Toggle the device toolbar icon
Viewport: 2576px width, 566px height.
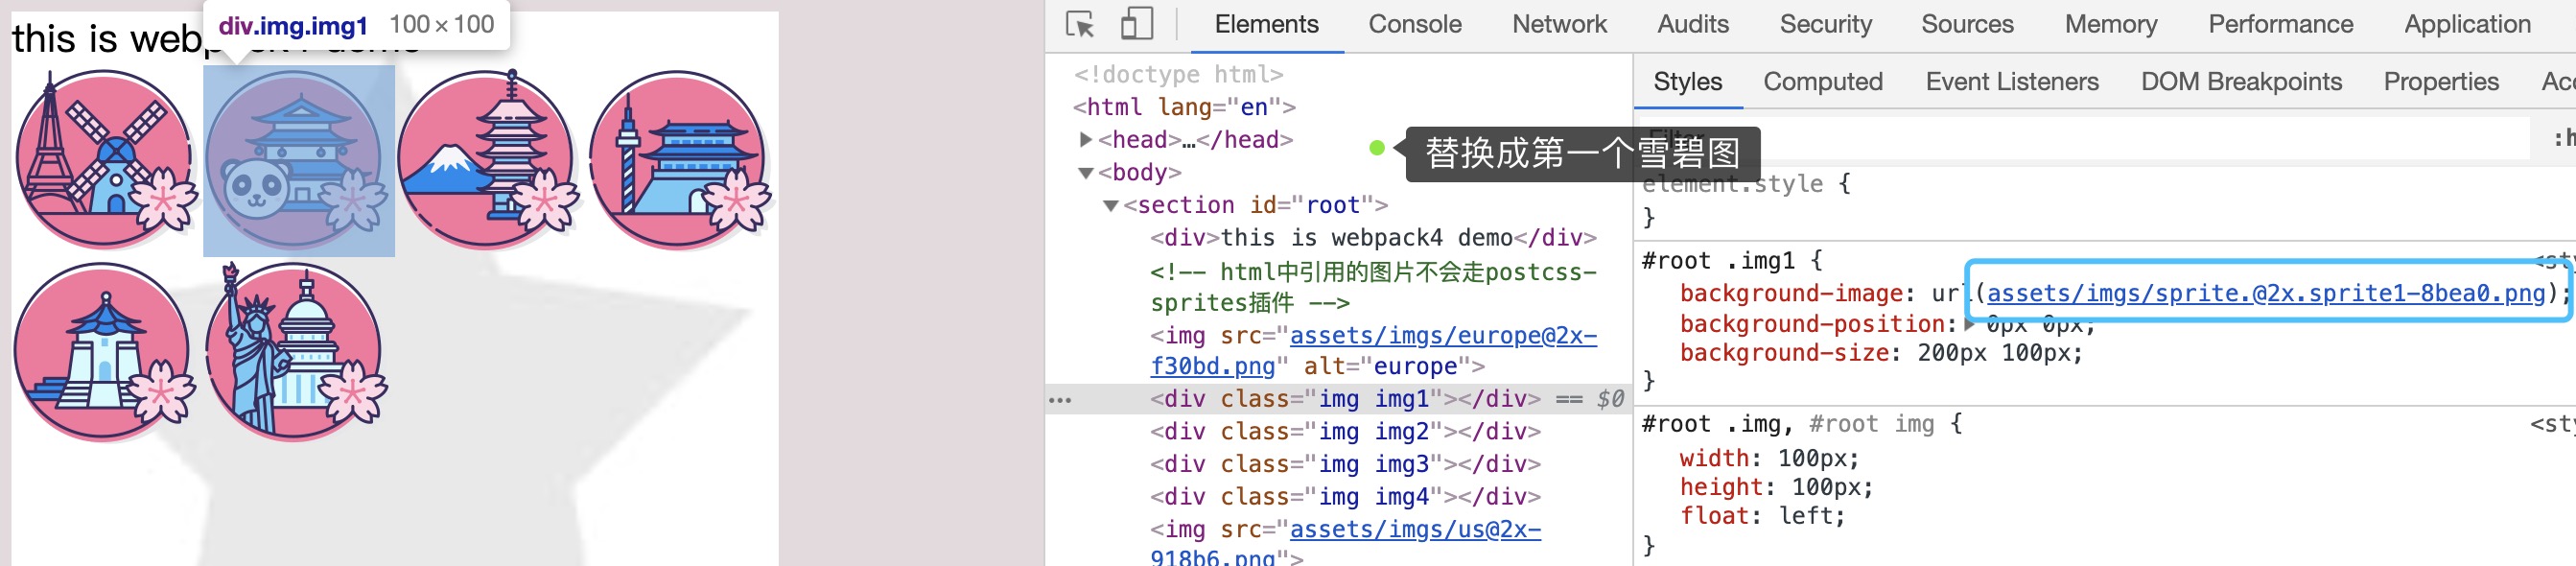click(1136, 24)
